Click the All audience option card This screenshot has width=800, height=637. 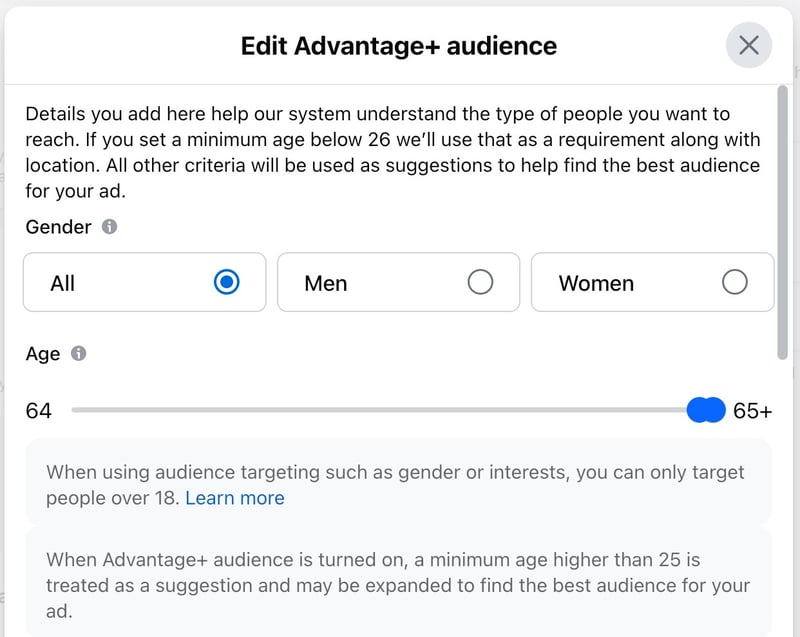click(144, 282)
